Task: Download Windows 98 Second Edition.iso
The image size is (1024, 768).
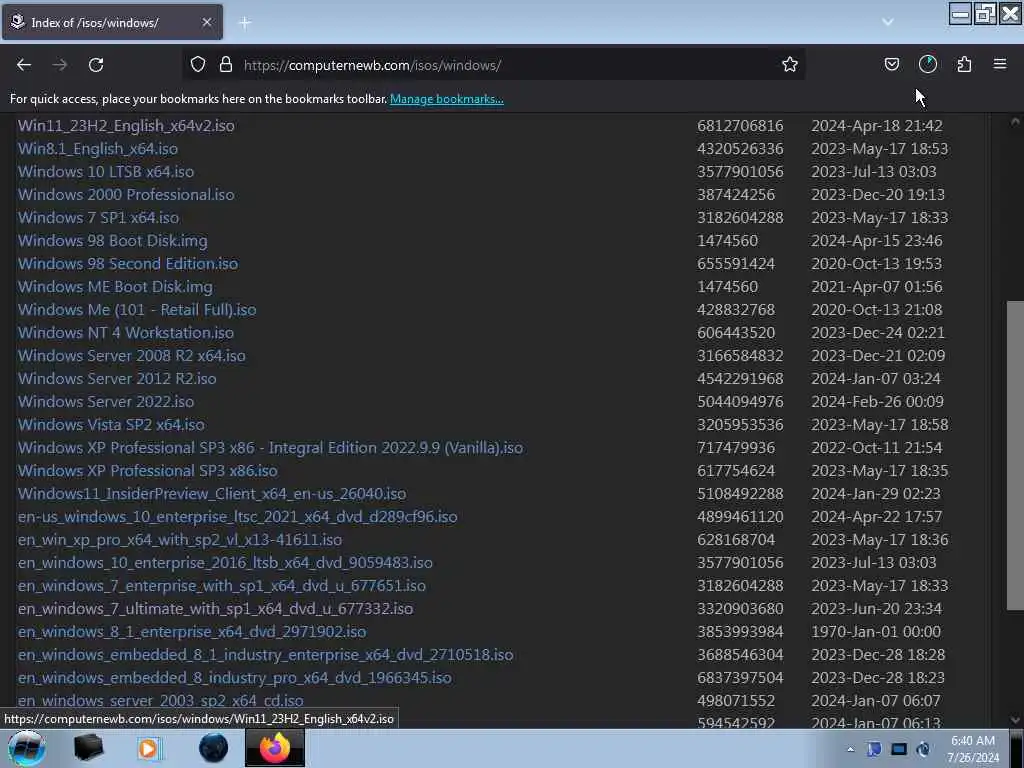Action: click(128, 263)
